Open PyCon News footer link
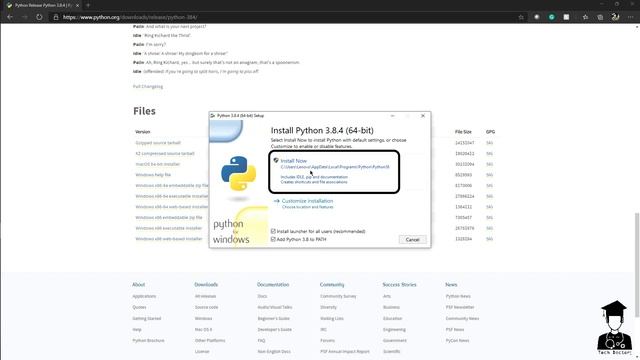Screen dimensions: 640x360 [457, 340]
